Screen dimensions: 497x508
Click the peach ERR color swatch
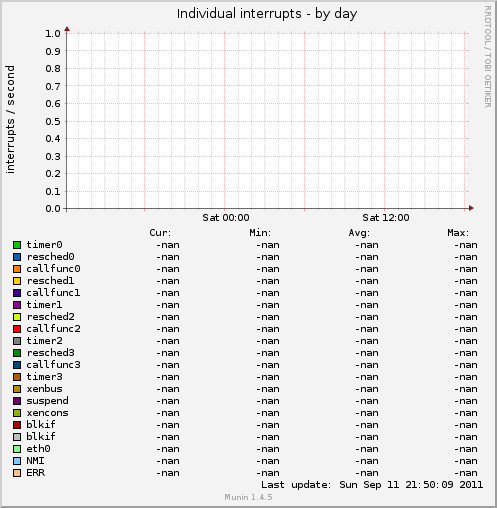(x=17, y=473)
